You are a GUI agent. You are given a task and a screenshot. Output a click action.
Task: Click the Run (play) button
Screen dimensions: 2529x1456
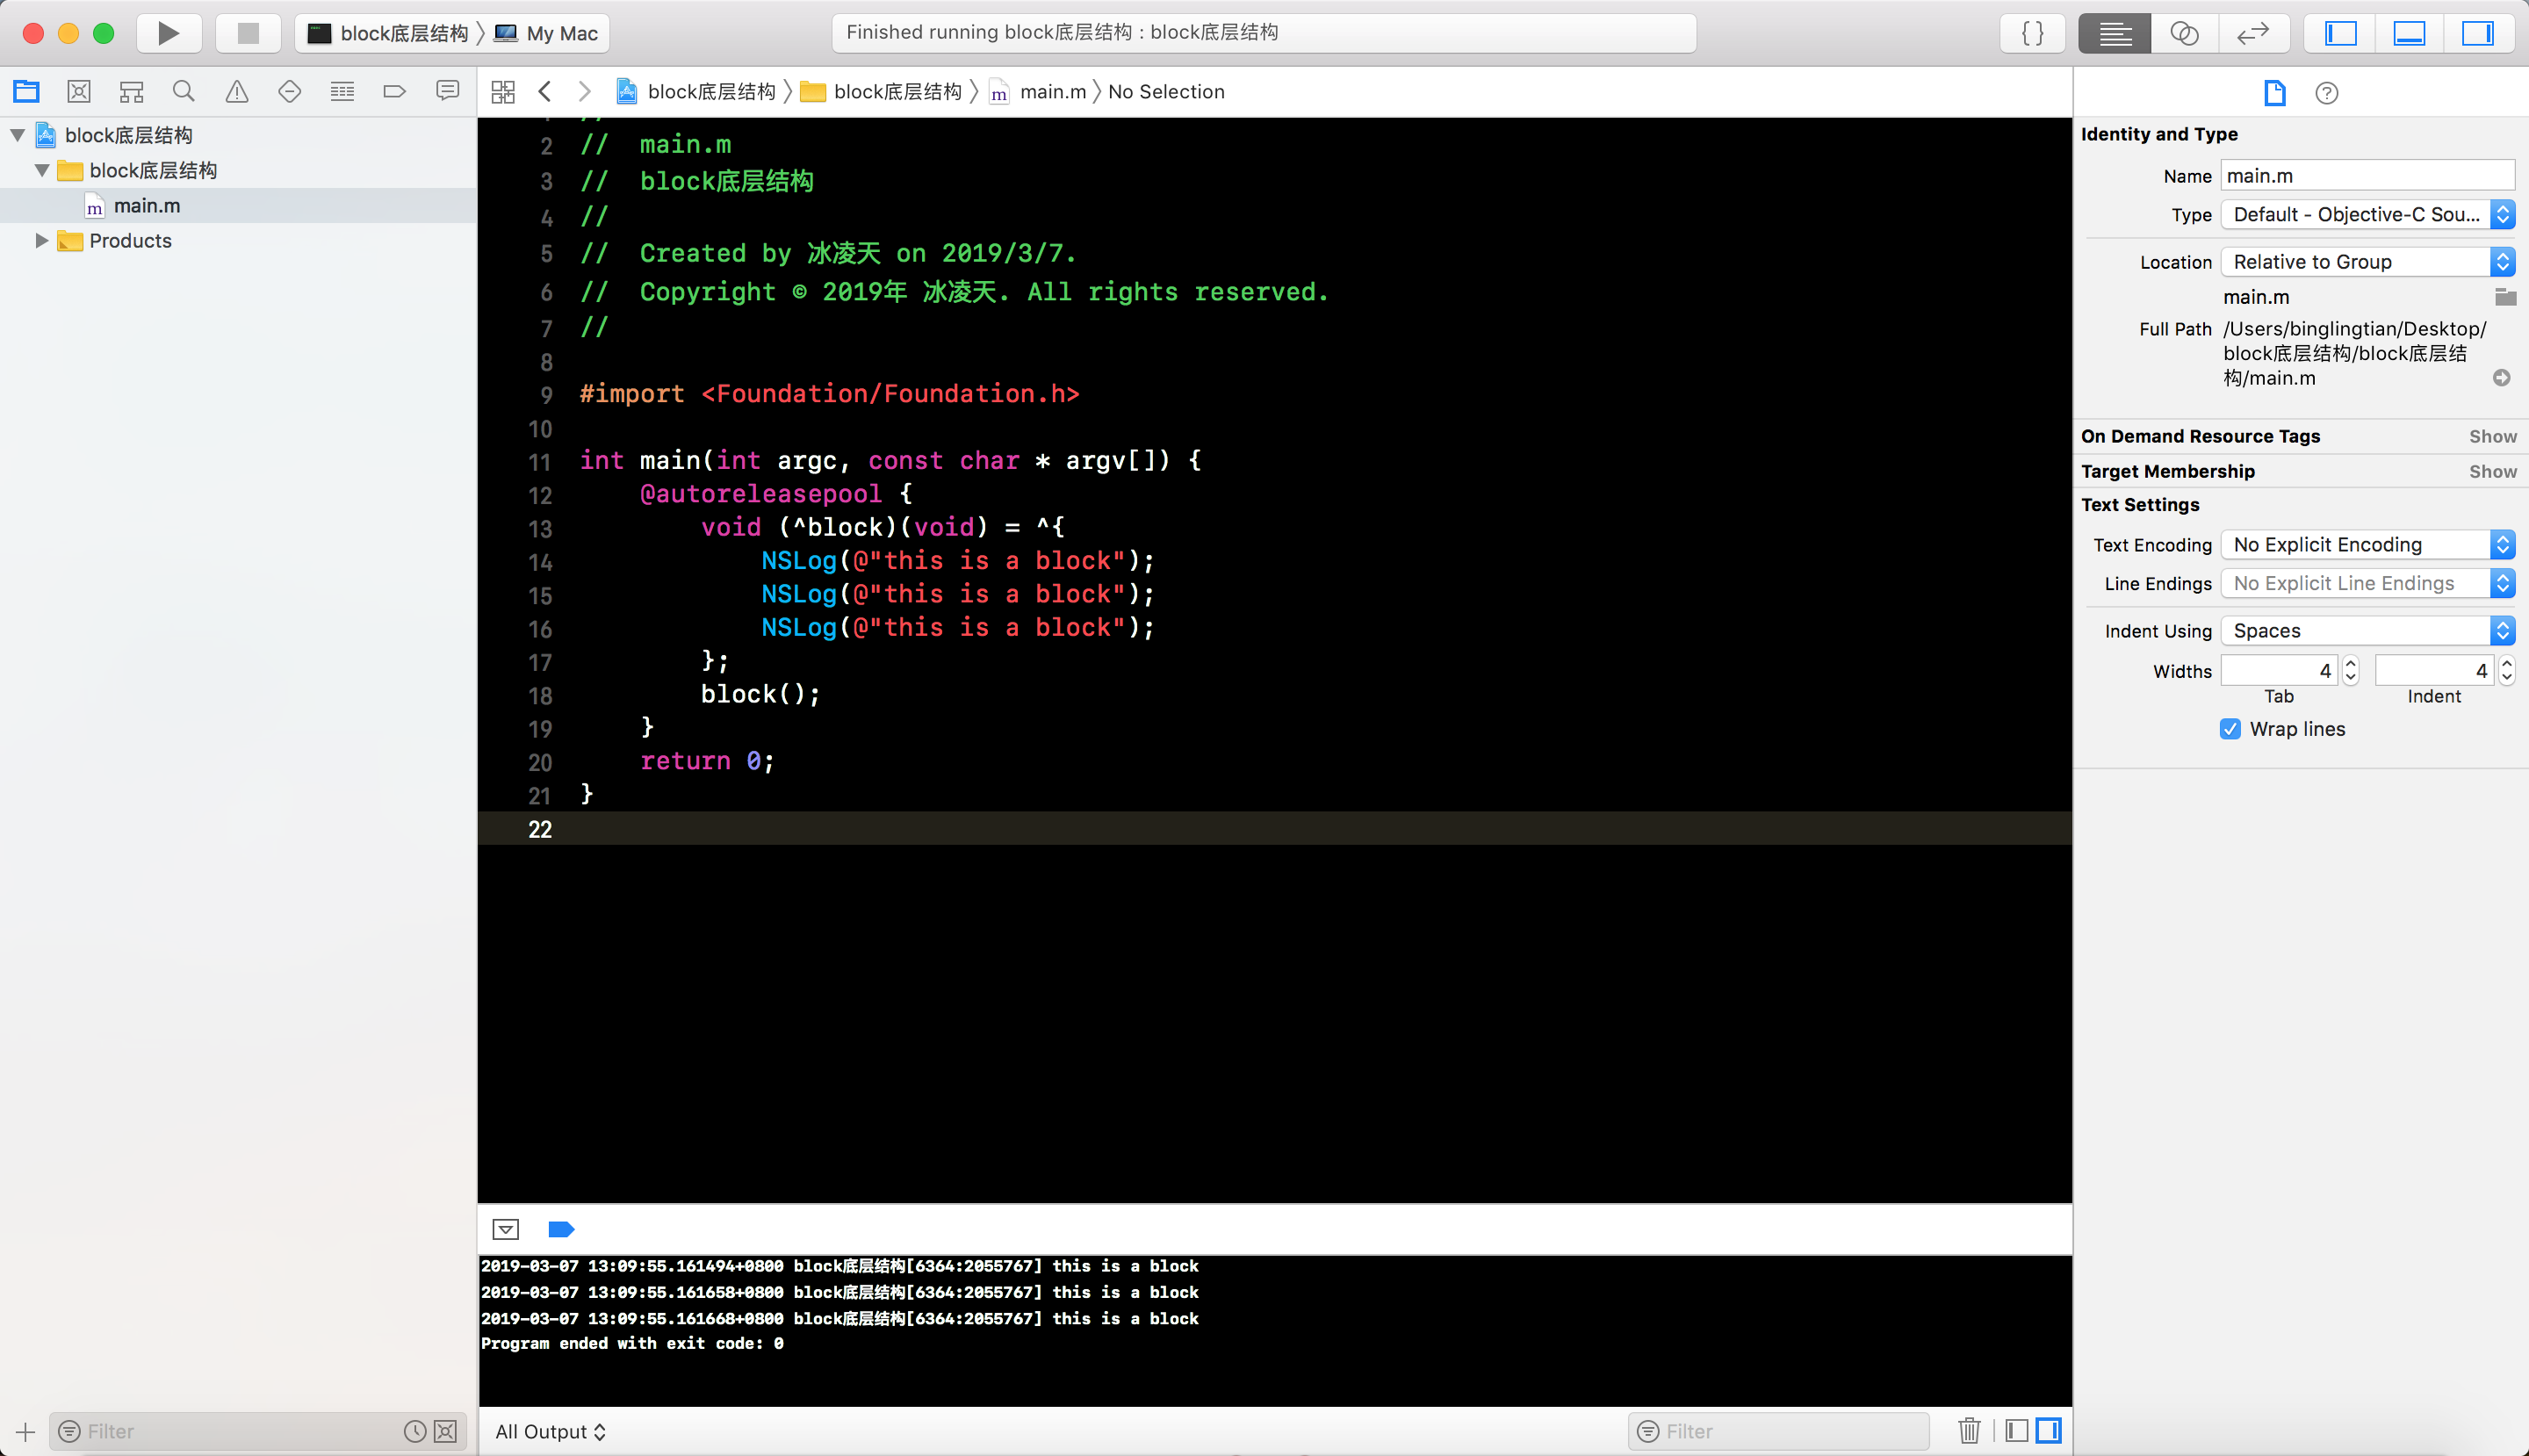[168, 33]
